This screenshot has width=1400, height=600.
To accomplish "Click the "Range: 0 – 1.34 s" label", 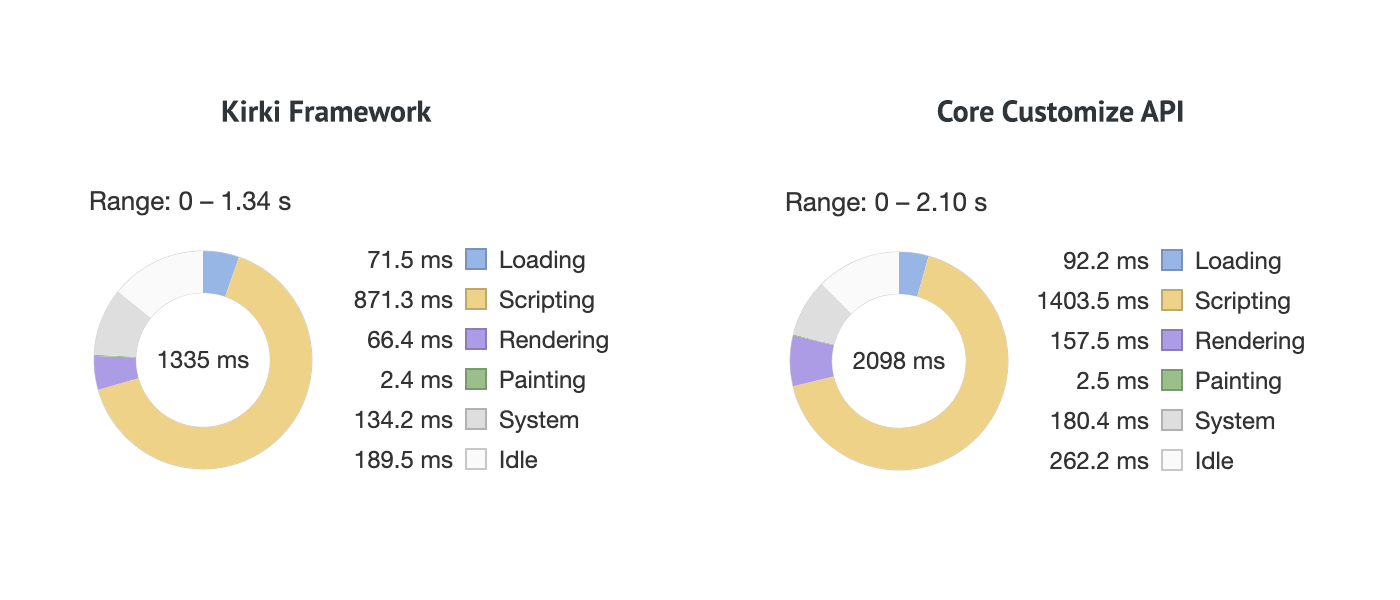I will point(190,202).
